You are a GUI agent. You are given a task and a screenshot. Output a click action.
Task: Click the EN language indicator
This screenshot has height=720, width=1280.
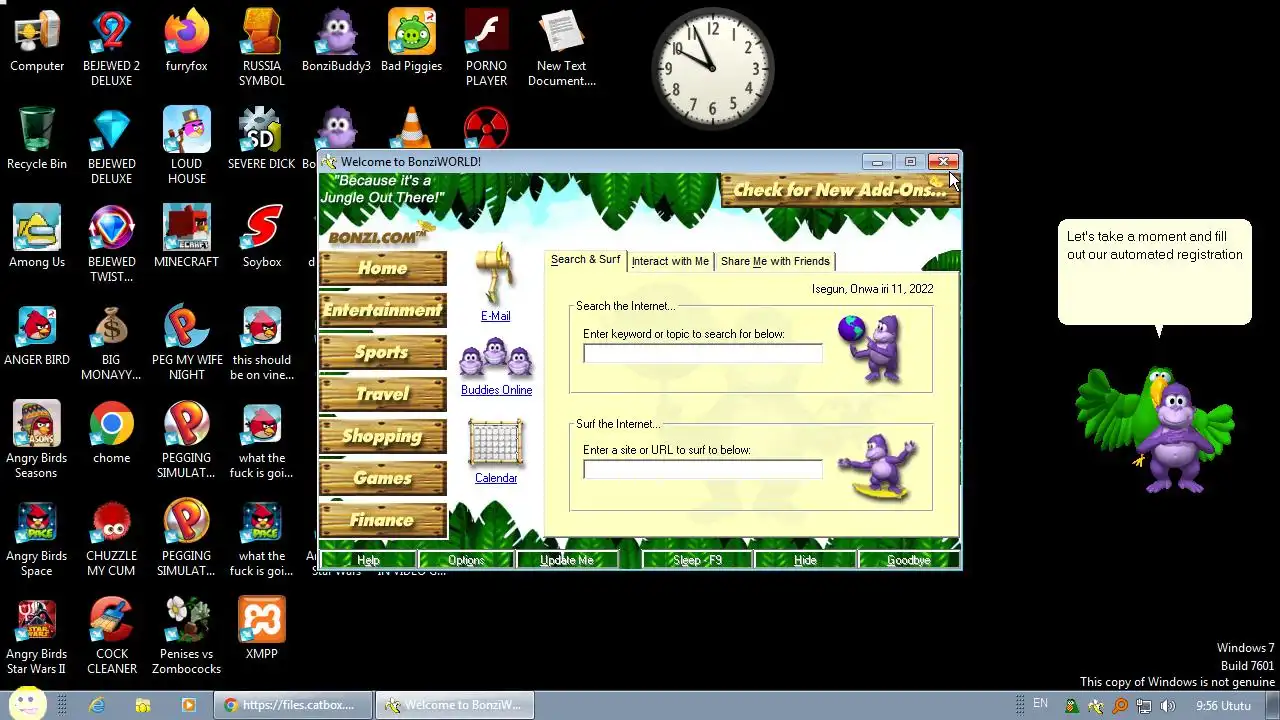click(1040, 704)
